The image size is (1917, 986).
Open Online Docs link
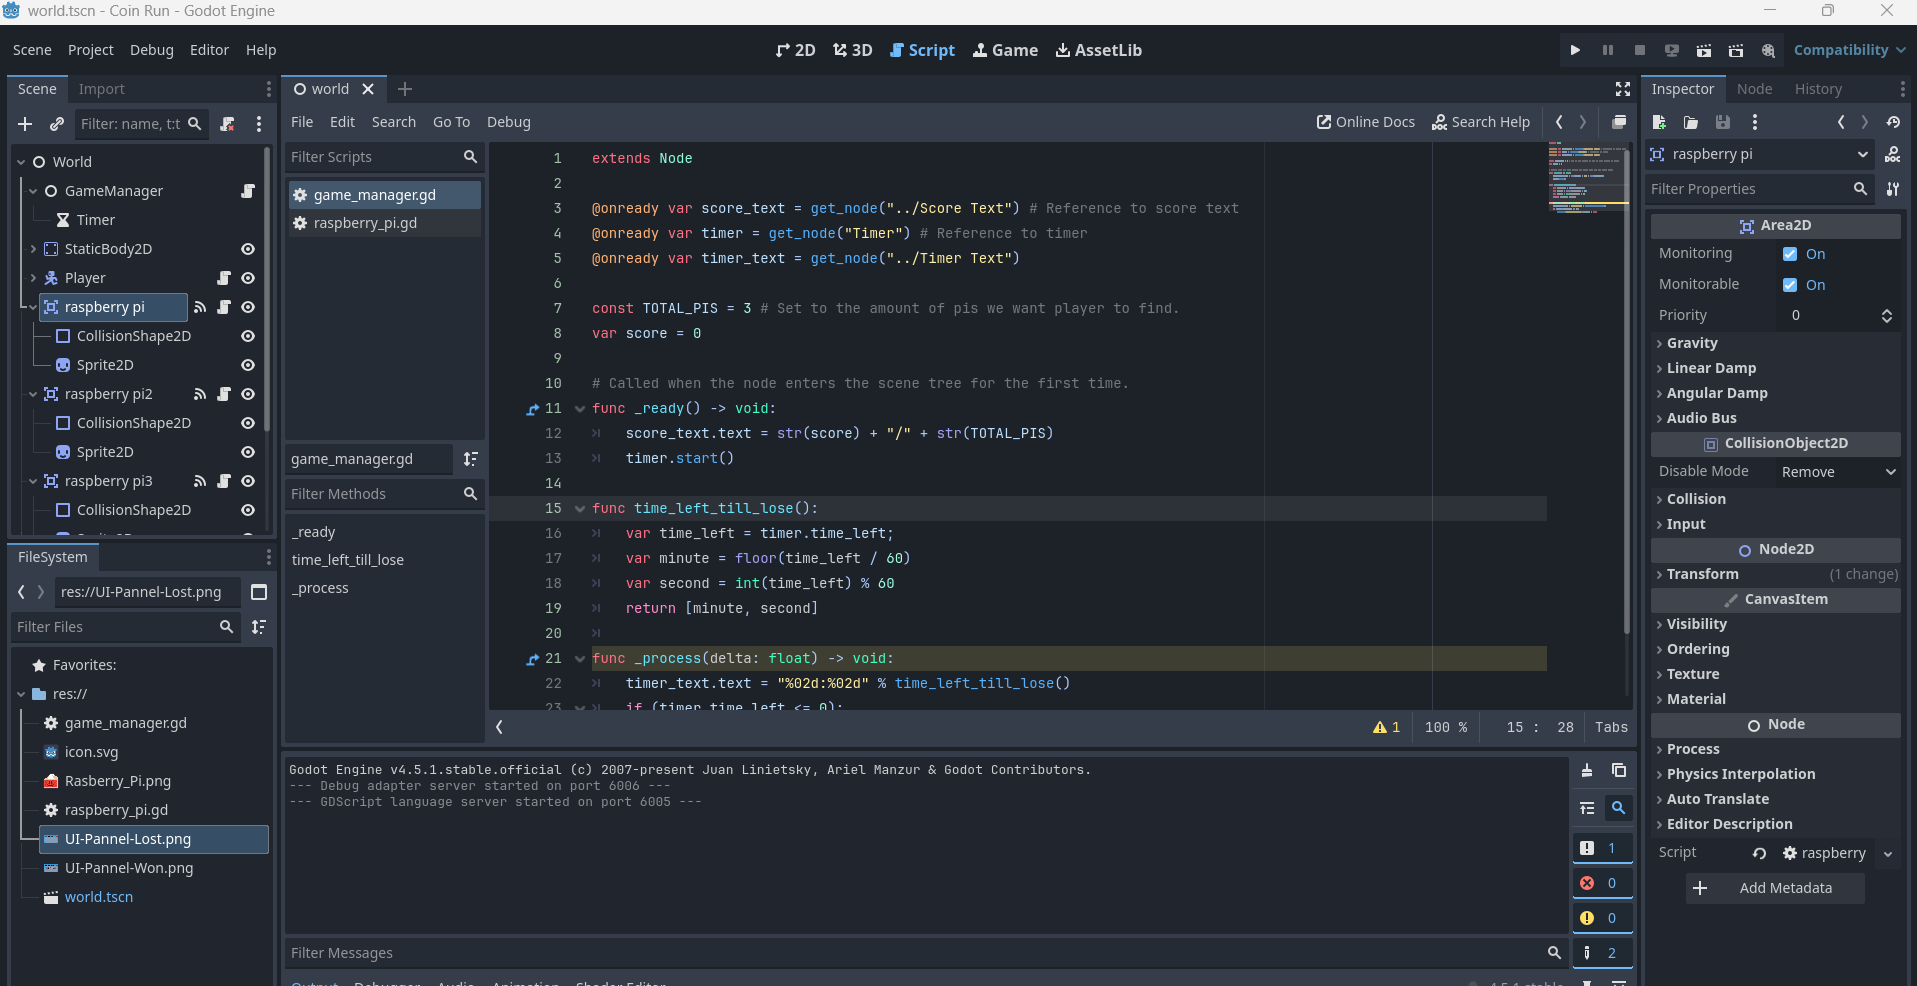1366,122
